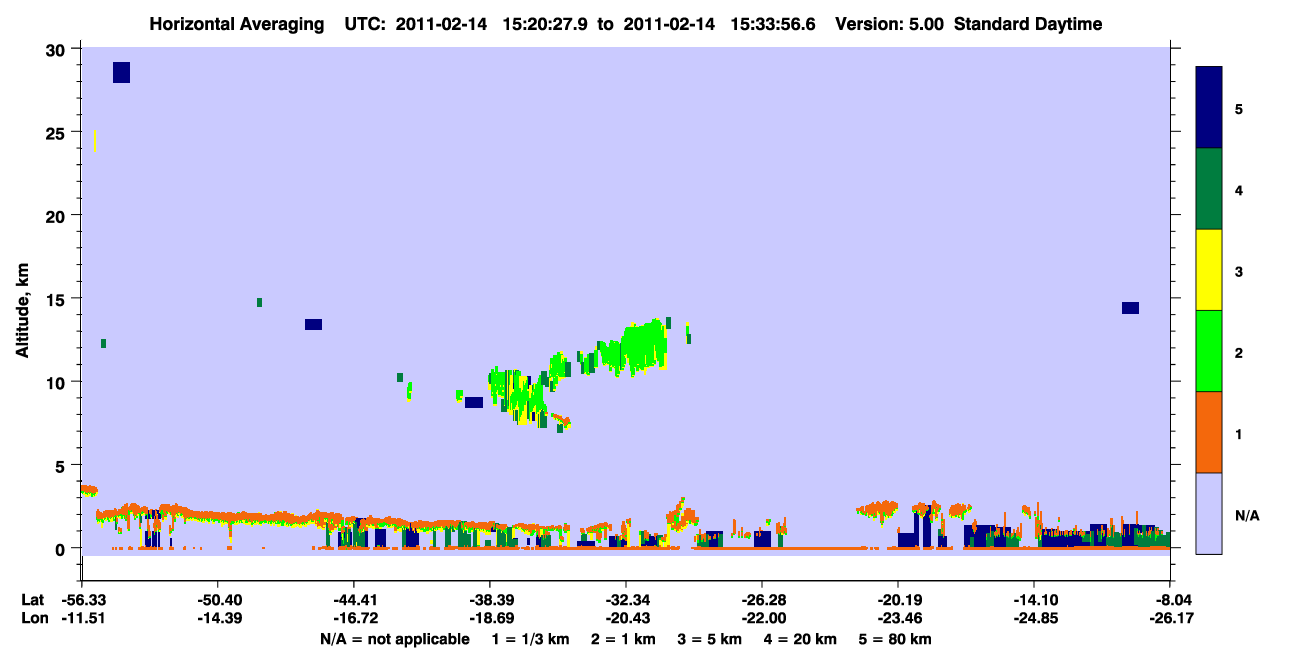Click longitude value -18.69
Image resolution: width=1300 pixels, height=667 pixels.
(490, 618)
